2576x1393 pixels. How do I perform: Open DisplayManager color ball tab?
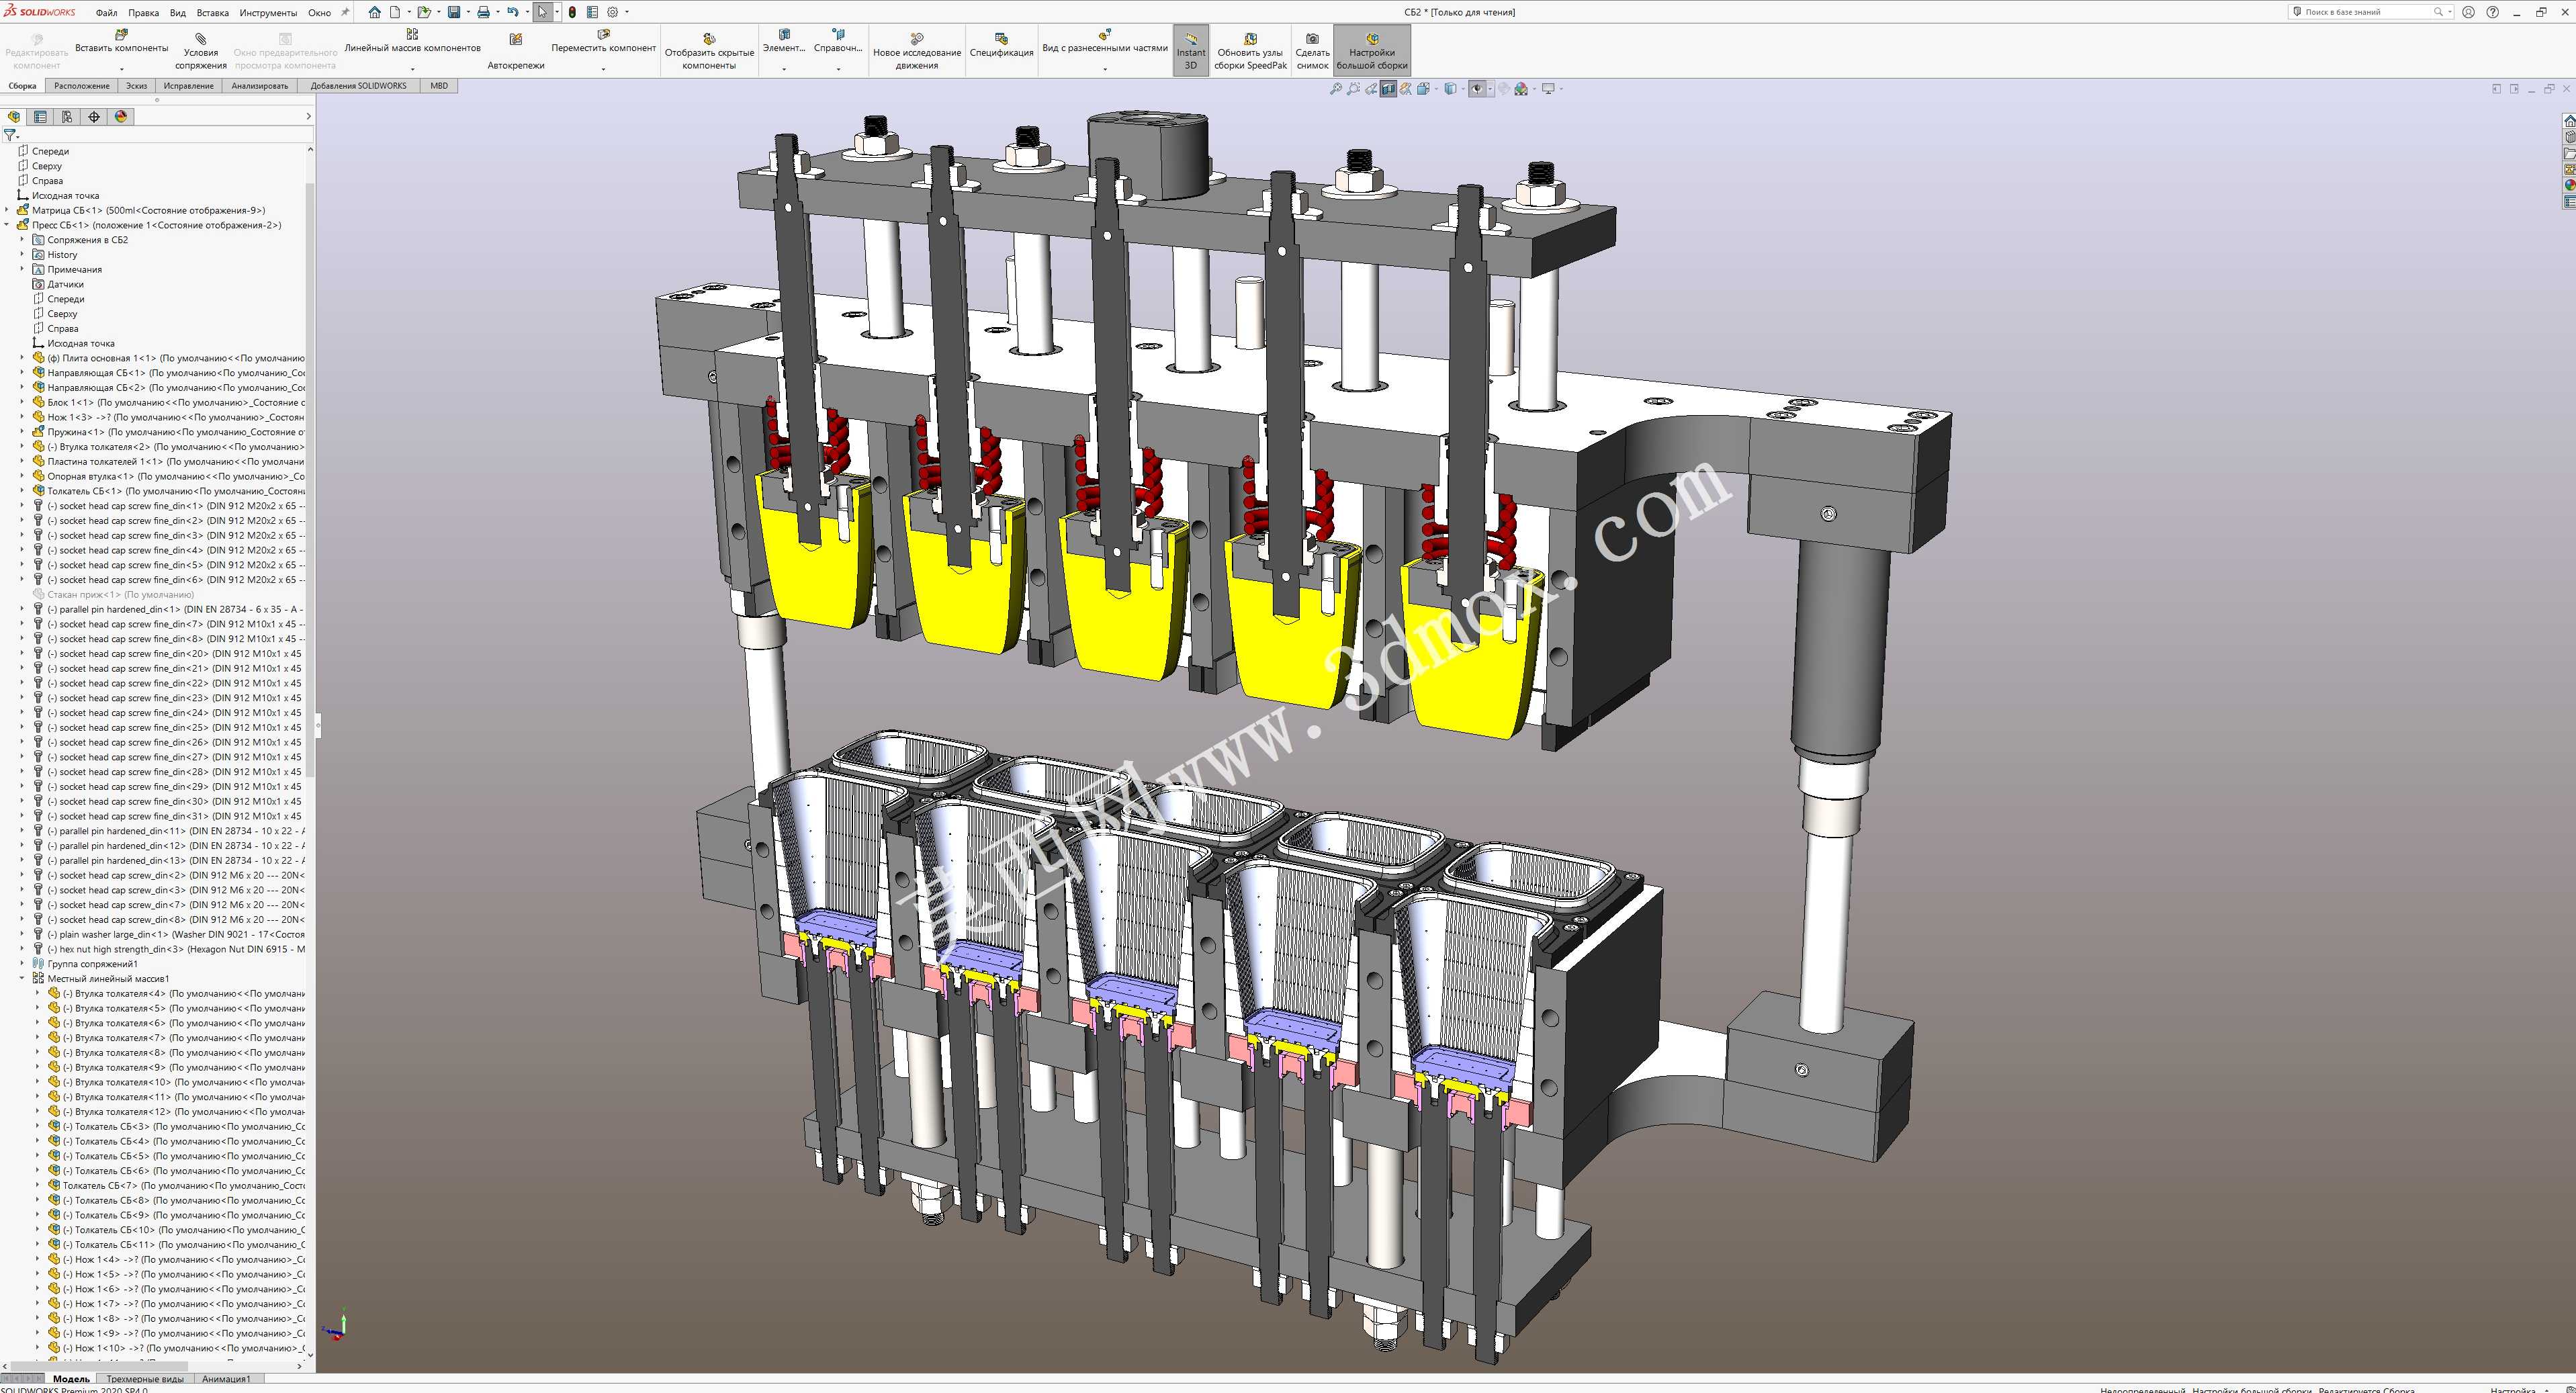coord(121,117)
